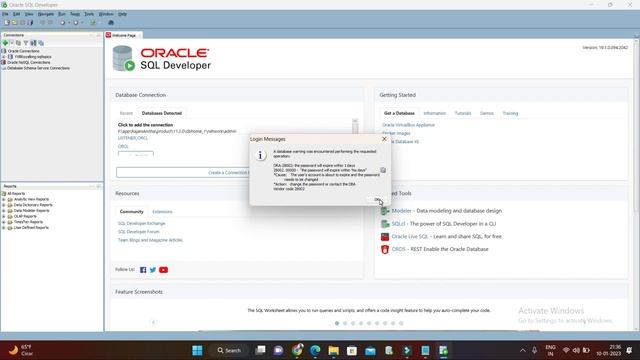
Task: Select Oracle NoSQL Connections tree item
Action: [x=29, y=62]
